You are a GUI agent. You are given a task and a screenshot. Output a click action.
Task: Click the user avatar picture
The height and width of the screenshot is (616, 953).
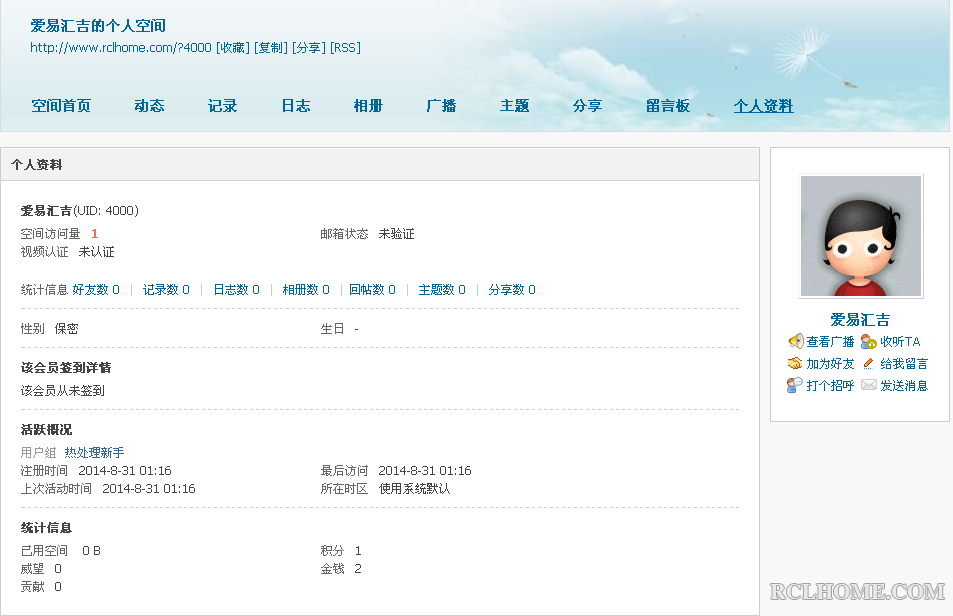861,236
